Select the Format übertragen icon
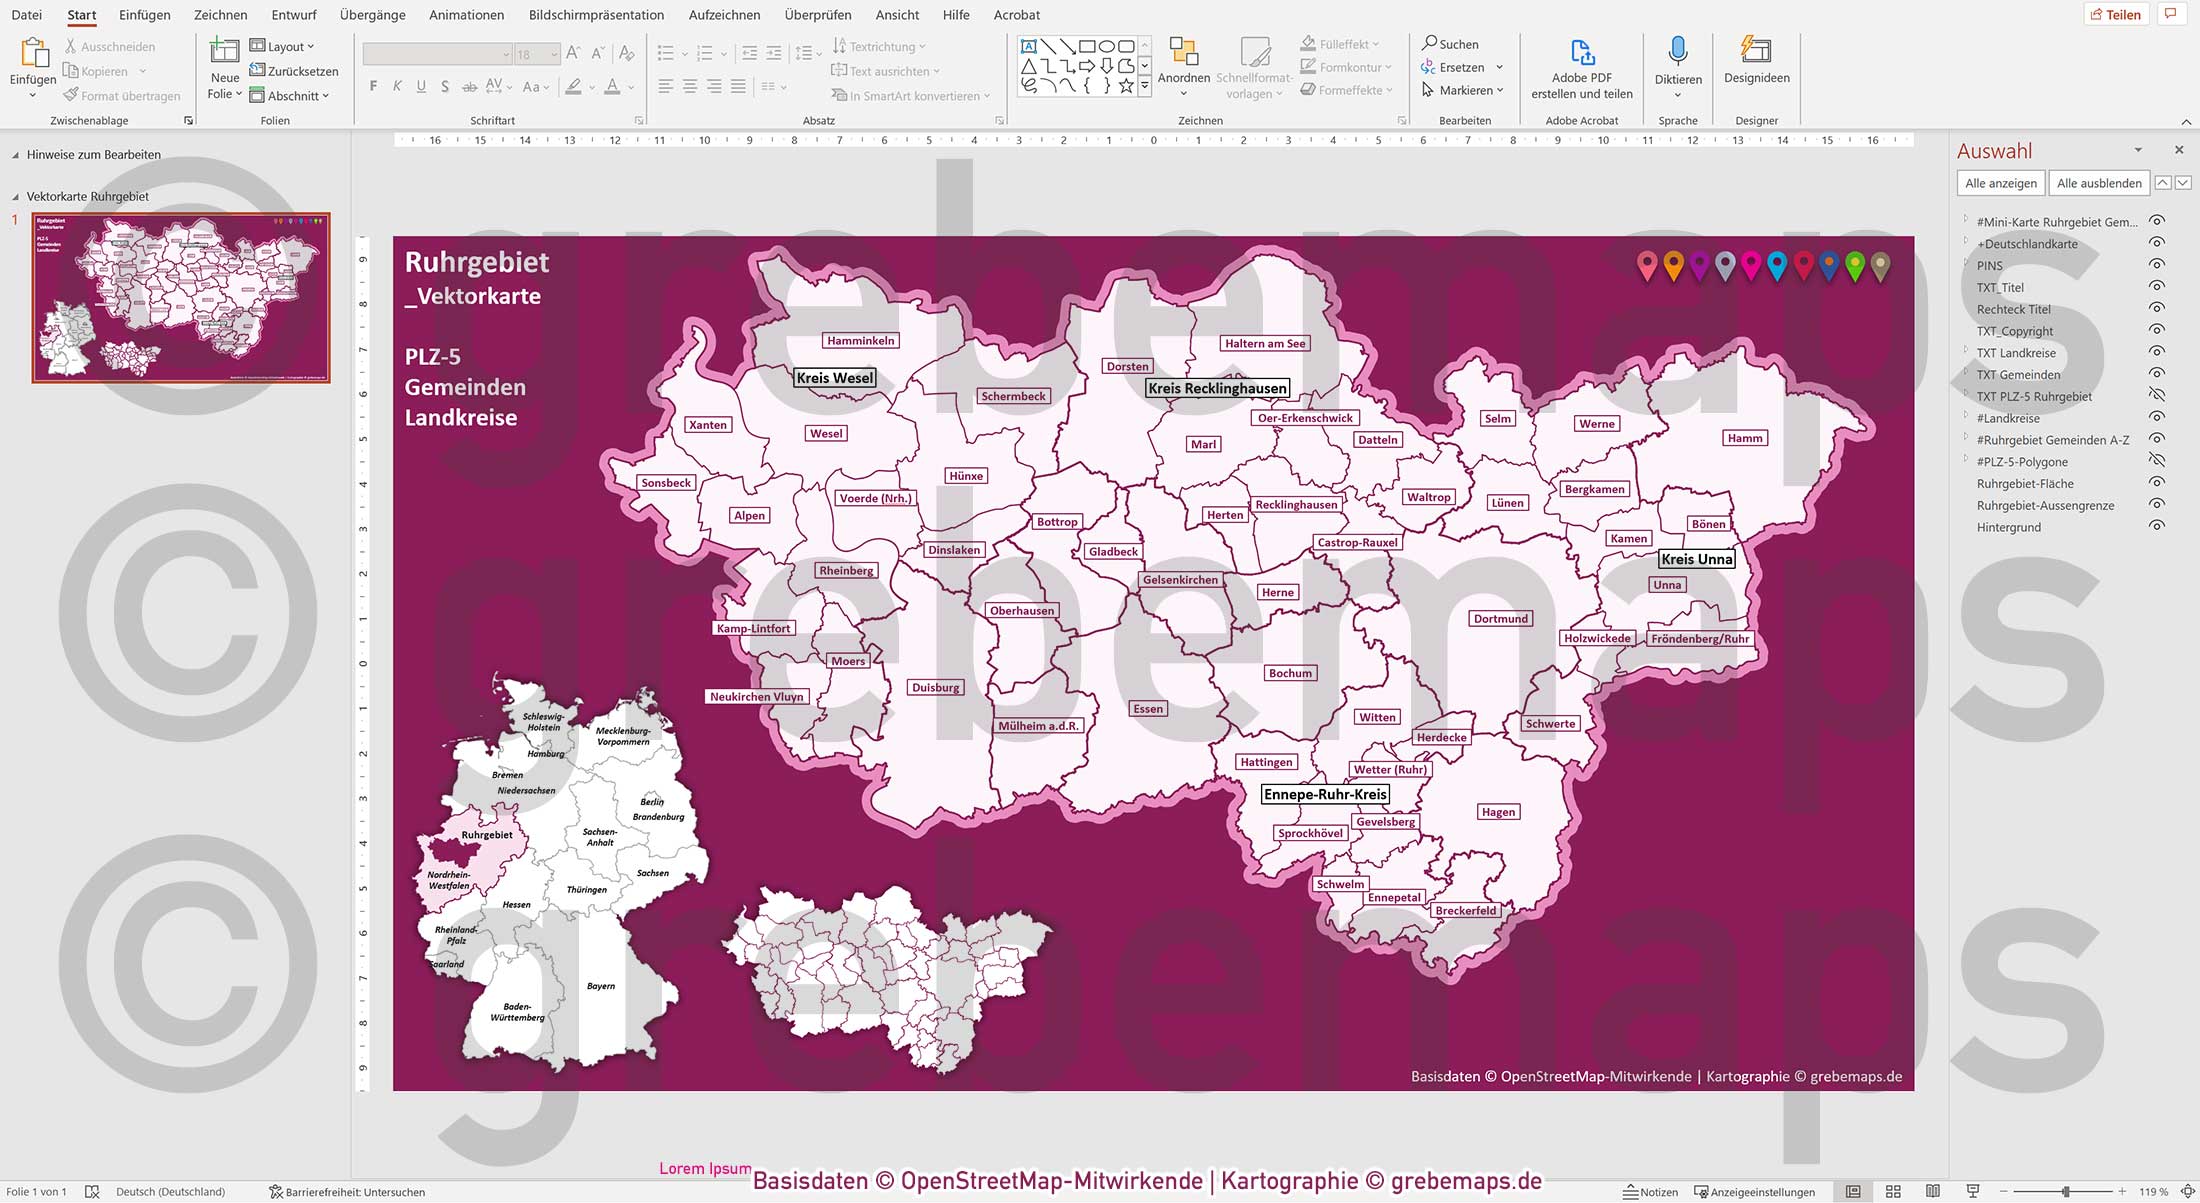 tap(70, 95)
